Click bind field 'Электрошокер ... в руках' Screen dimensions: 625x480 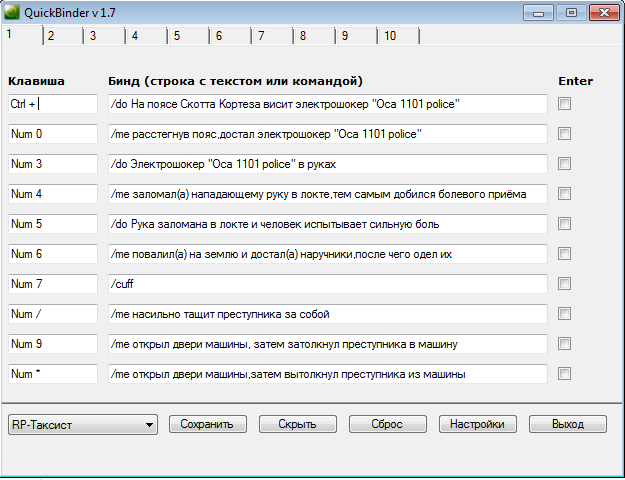(328, 164)
